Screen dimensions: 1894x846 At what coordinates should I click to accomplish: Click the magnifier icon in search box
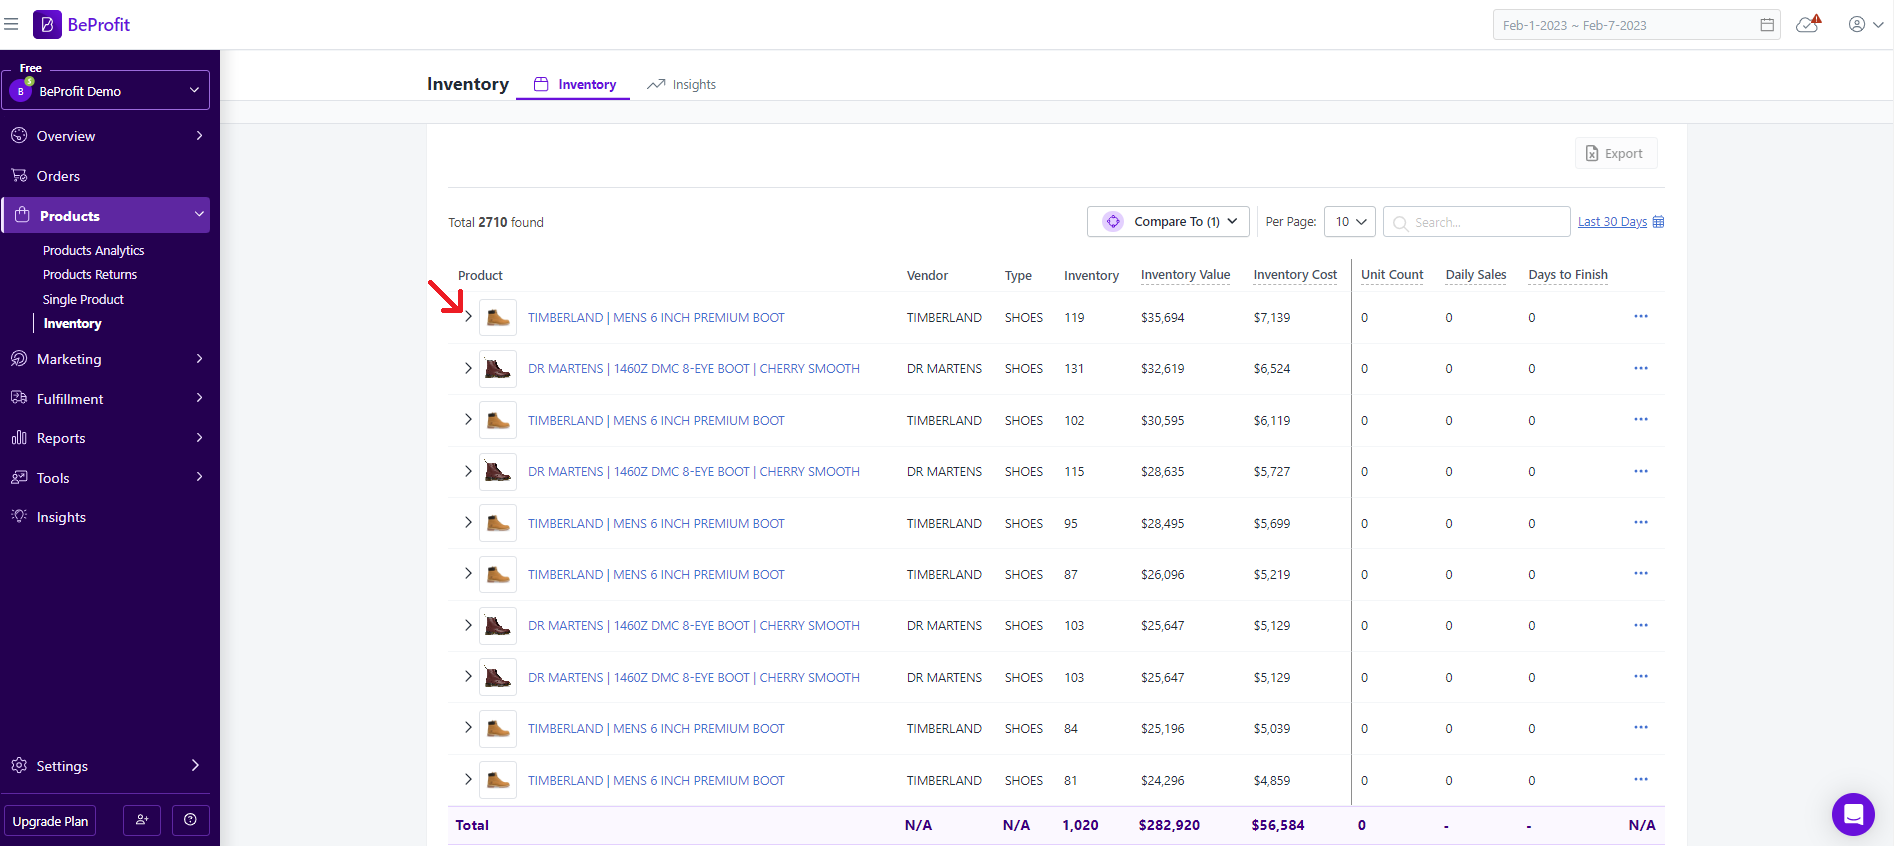tap(1401, 223)
